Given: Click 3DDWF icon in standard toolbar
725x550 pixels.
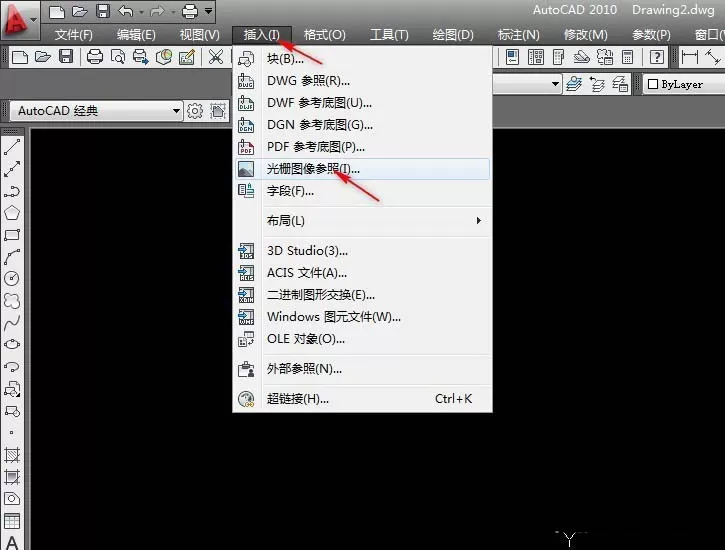Looking at the screenshot, I should click(164, 57).
